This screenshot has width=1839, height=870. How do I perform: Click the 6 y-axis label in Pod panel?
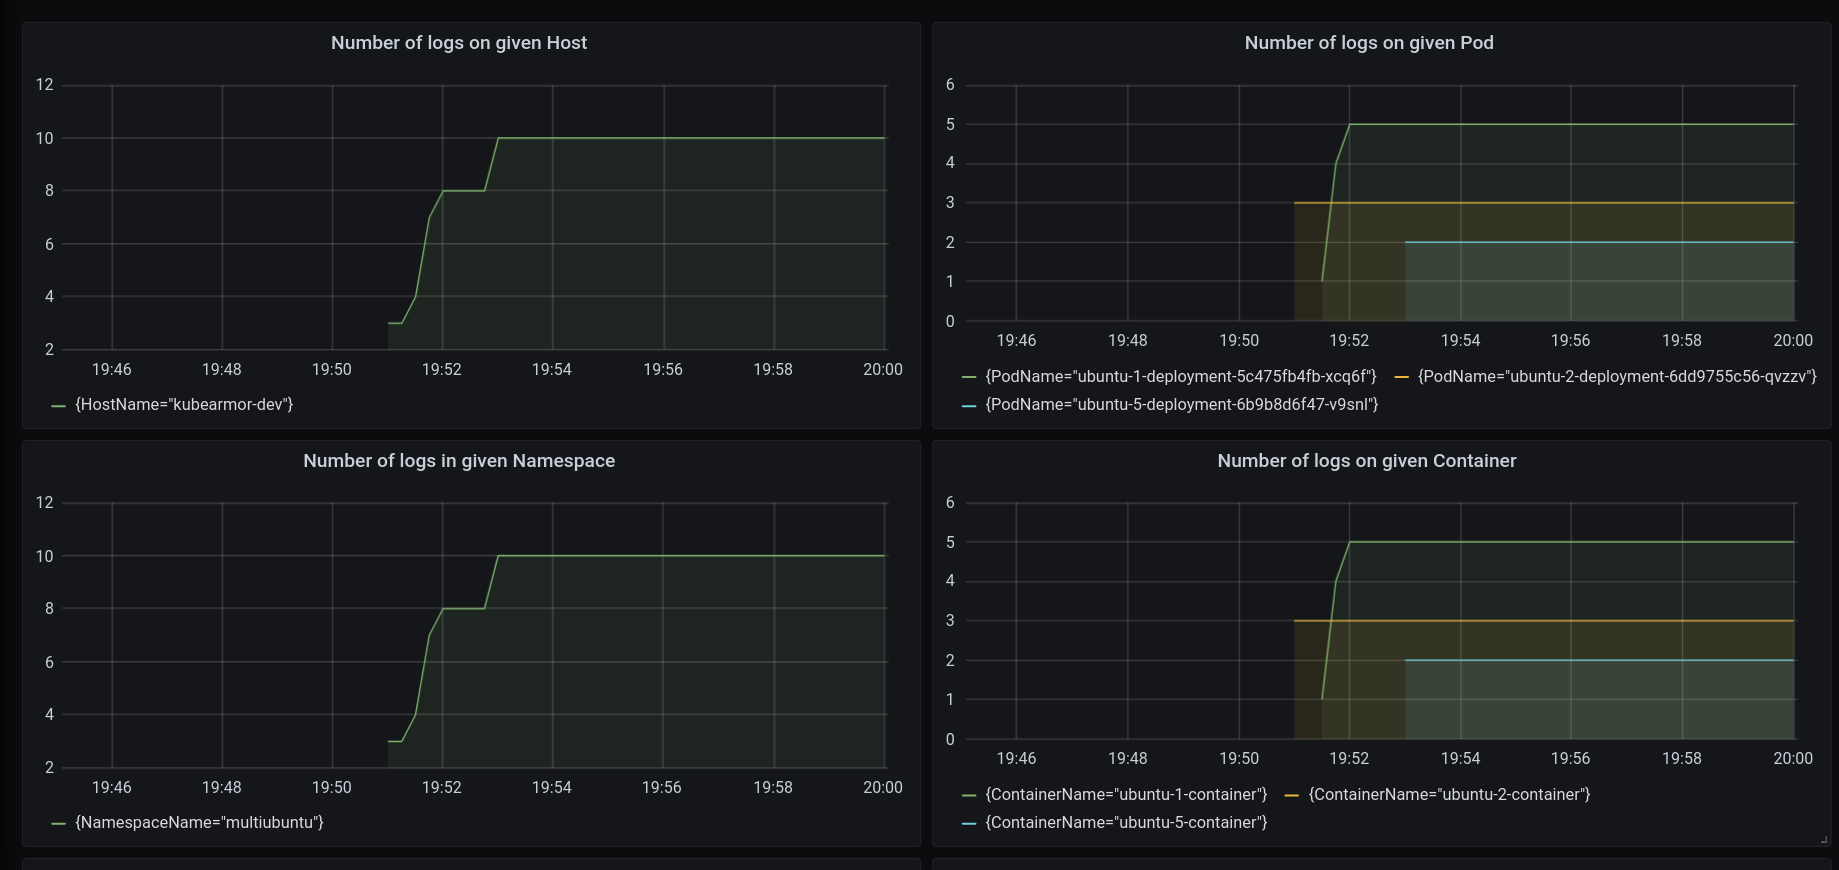point(950,85)
